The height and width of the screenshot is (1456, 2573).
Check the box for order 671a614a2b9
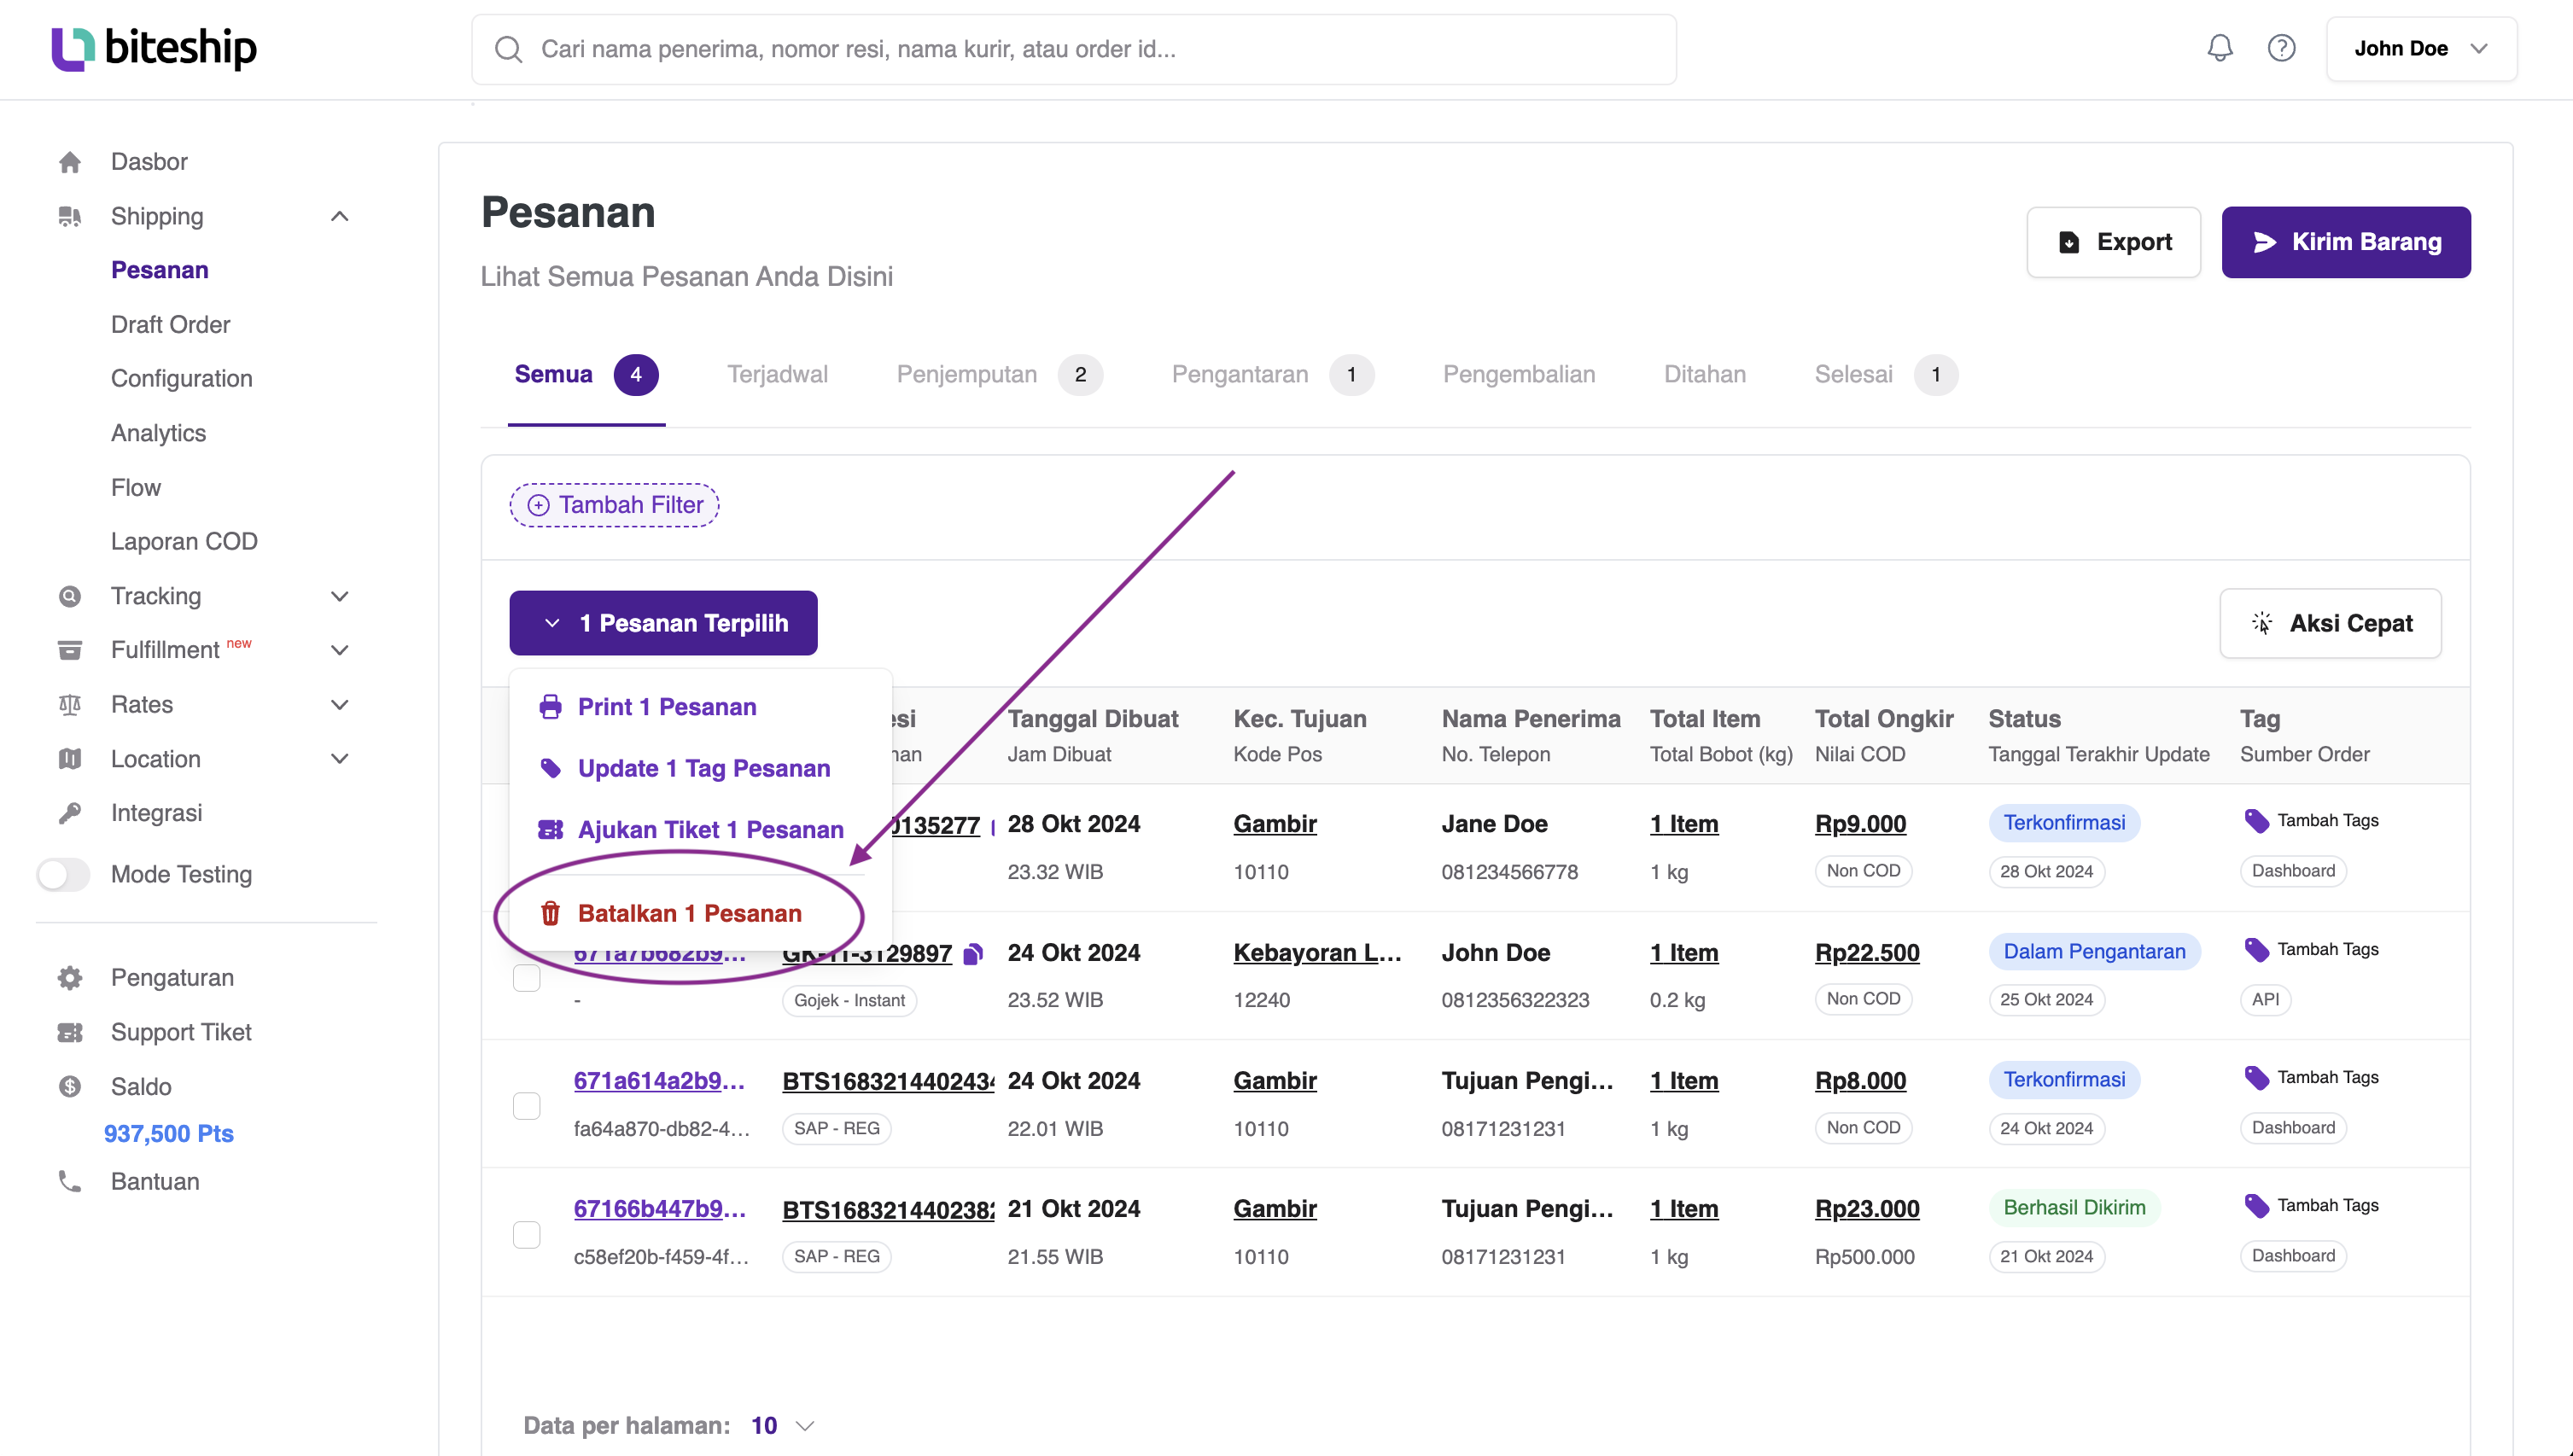click(526, 1106)
